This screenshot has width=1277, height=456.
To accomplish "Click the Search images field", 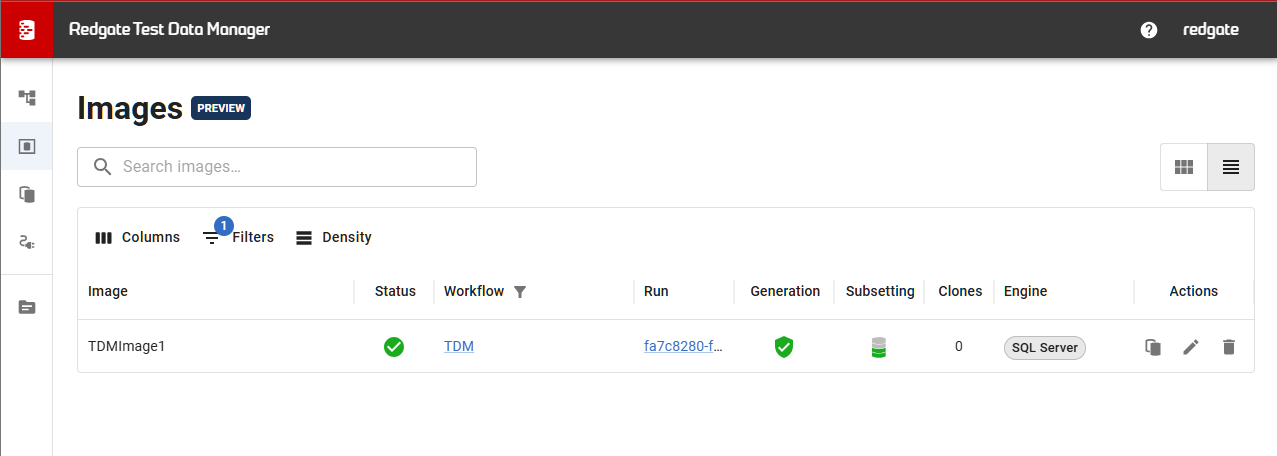I will [290, 167].
